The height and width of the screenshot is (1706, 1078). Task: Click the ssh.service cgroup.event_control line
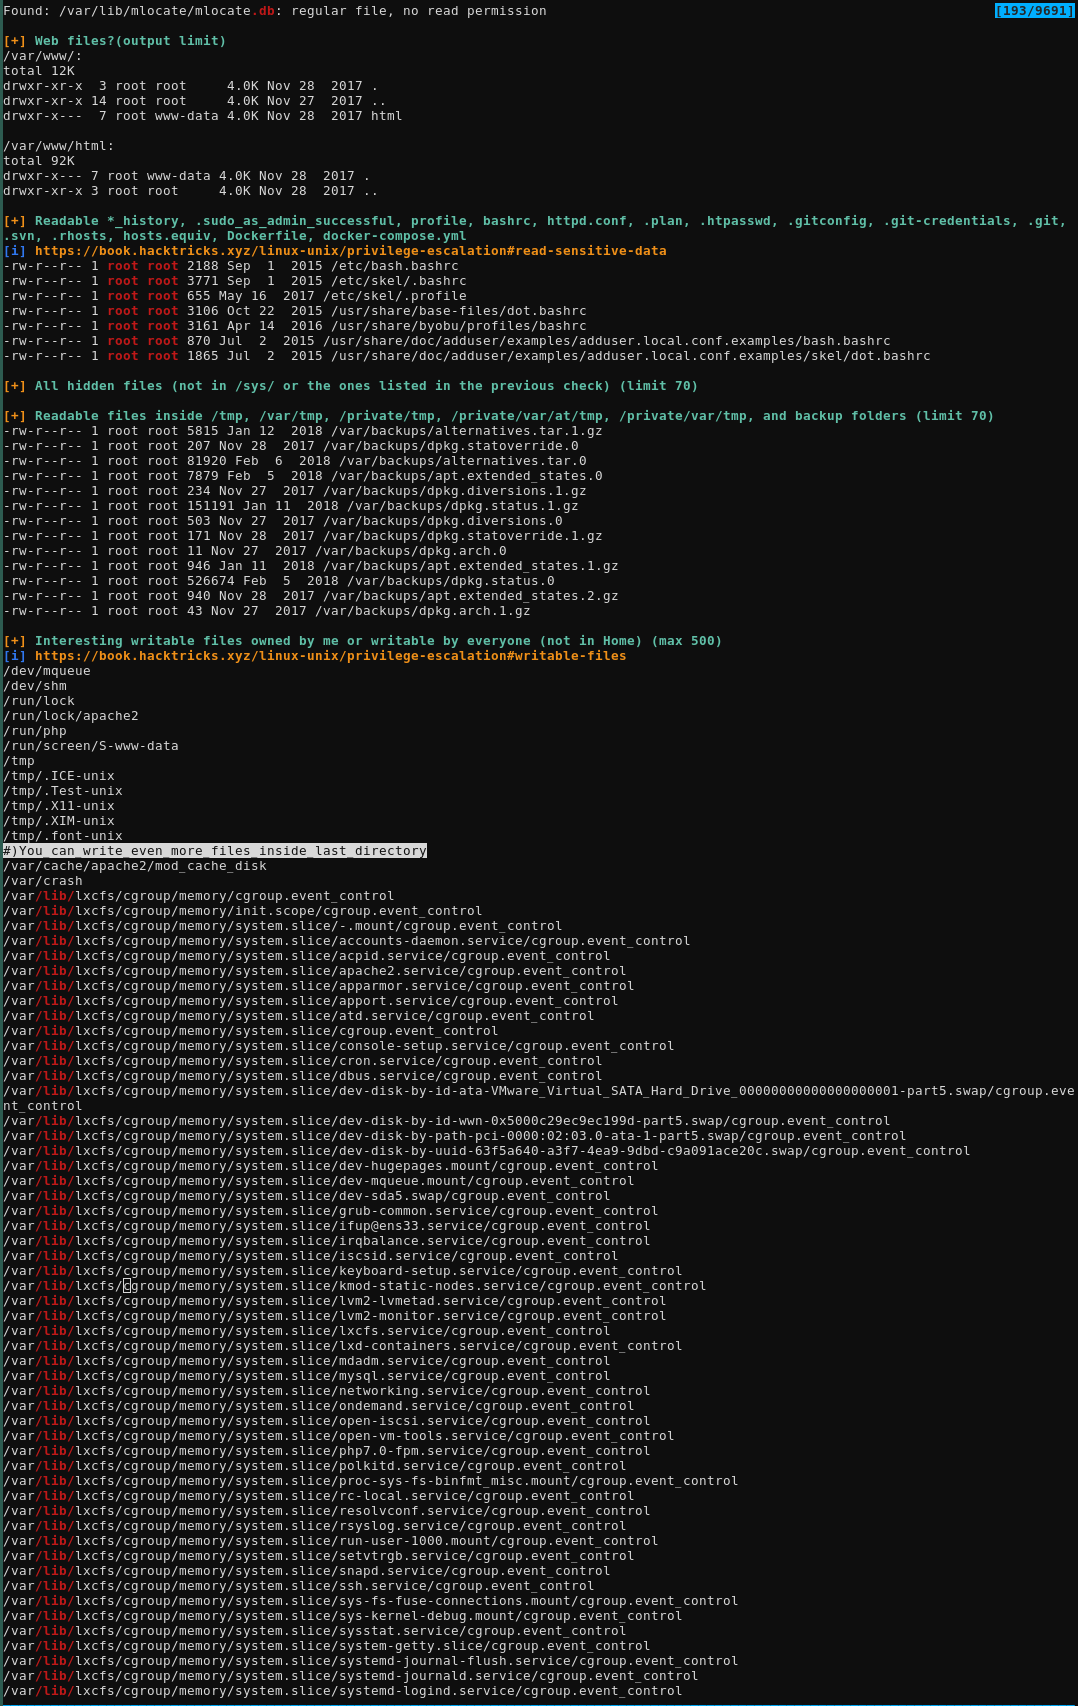pyautogui.click(x=298, y=1586)
